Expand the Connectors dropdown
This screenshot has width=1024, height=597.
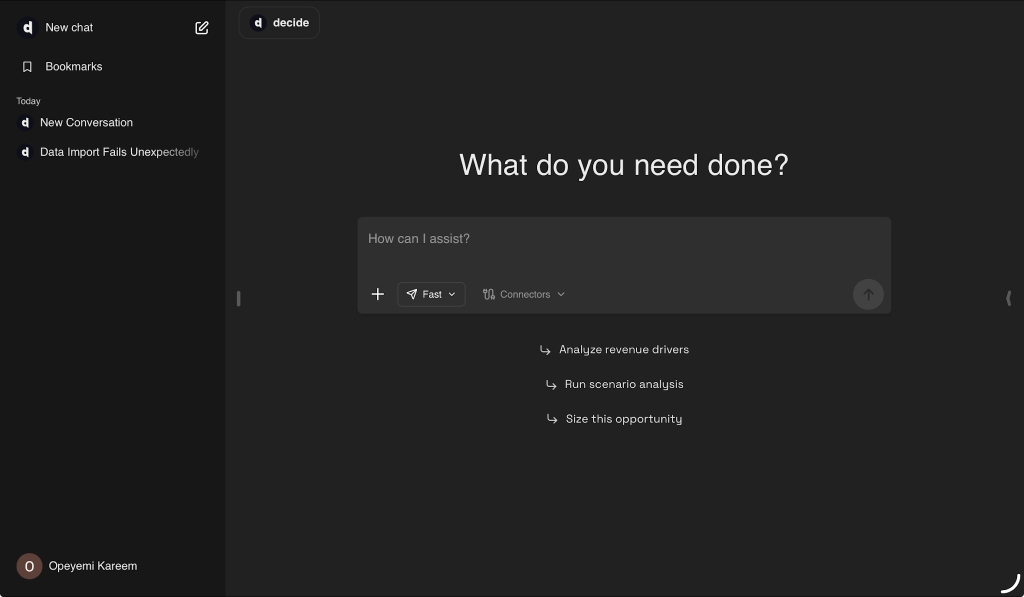pyautogui.click(x=524, y=294)
